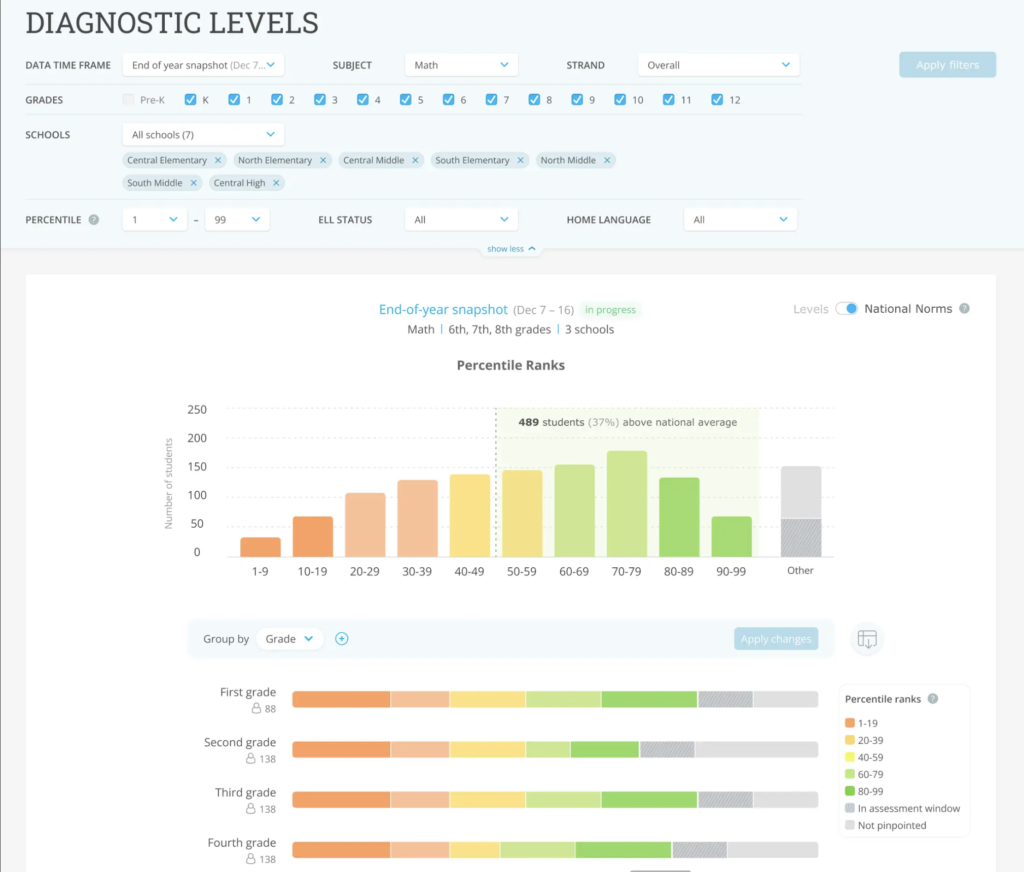This screenshot has width=1024, height=872.
Task: Open Percentile ranks legend help icon
Action: point(933,698)
